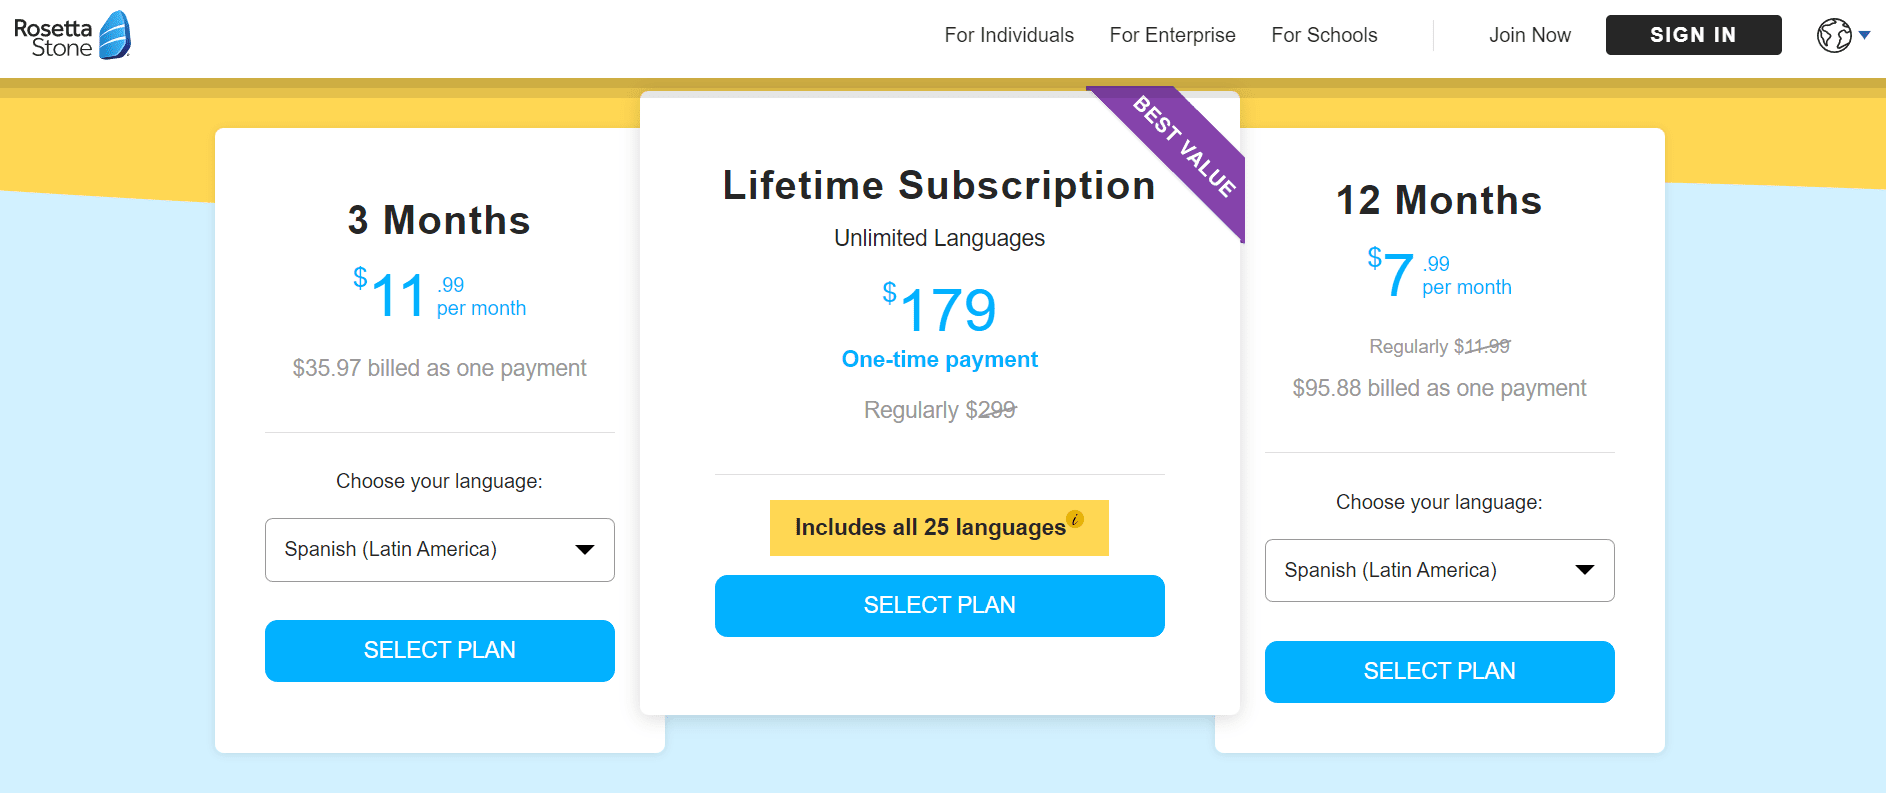This screenshot has width=1886, height=793.
Task: Click the $179 one-time payment price
Action: 939,310
